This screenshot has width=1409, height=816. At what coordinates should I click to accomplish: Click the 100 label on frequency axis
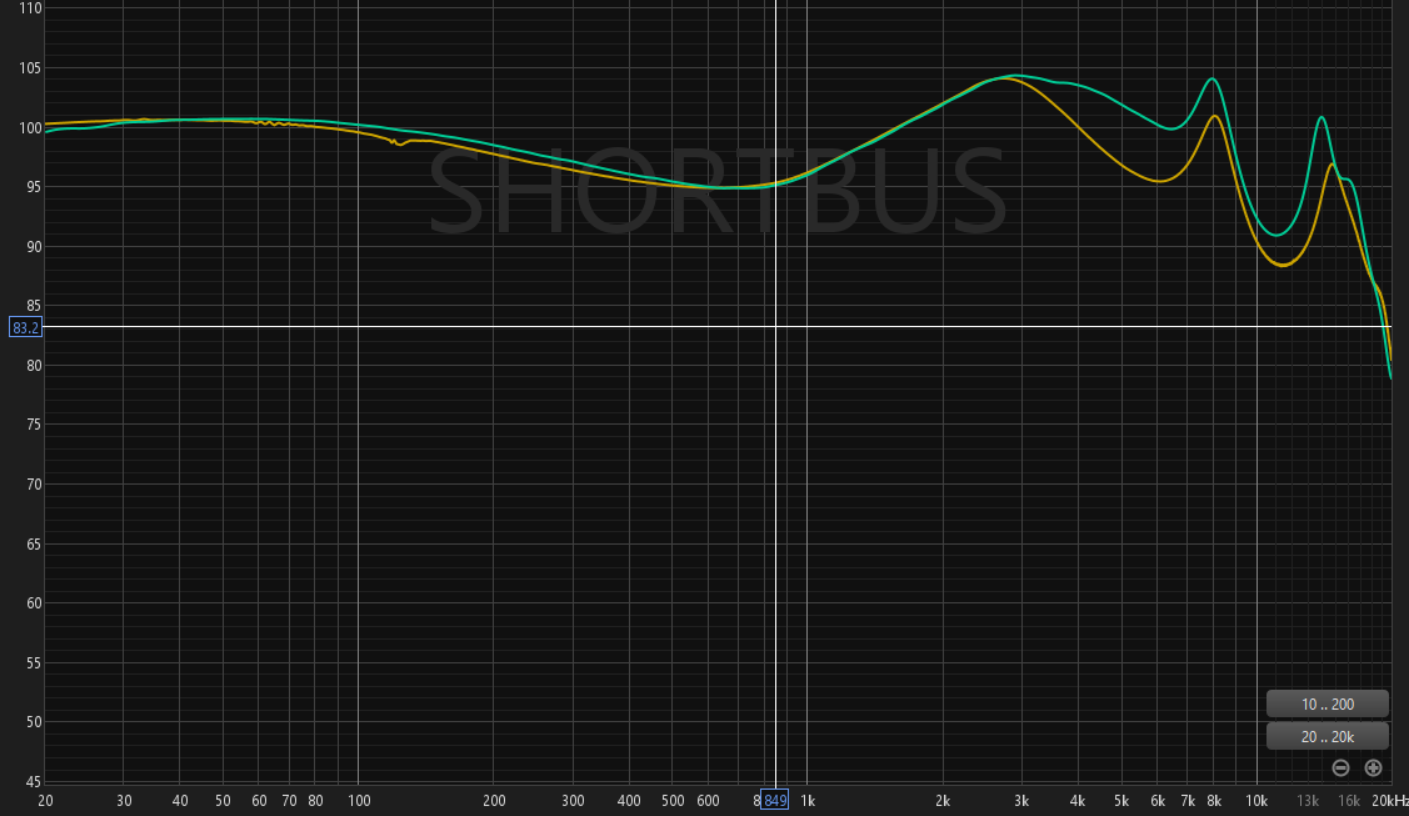[x=358, y=800]
